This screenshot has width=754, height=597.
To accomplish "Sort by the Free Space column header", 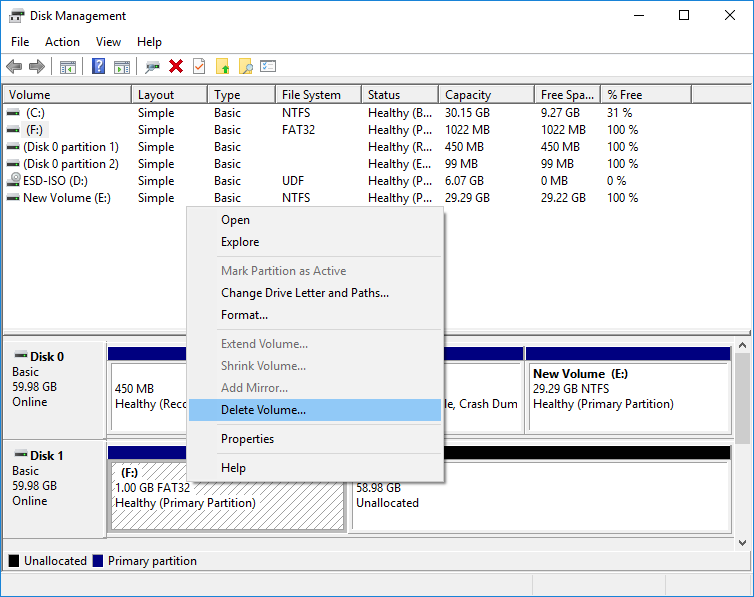I will (x=568, y=95).
